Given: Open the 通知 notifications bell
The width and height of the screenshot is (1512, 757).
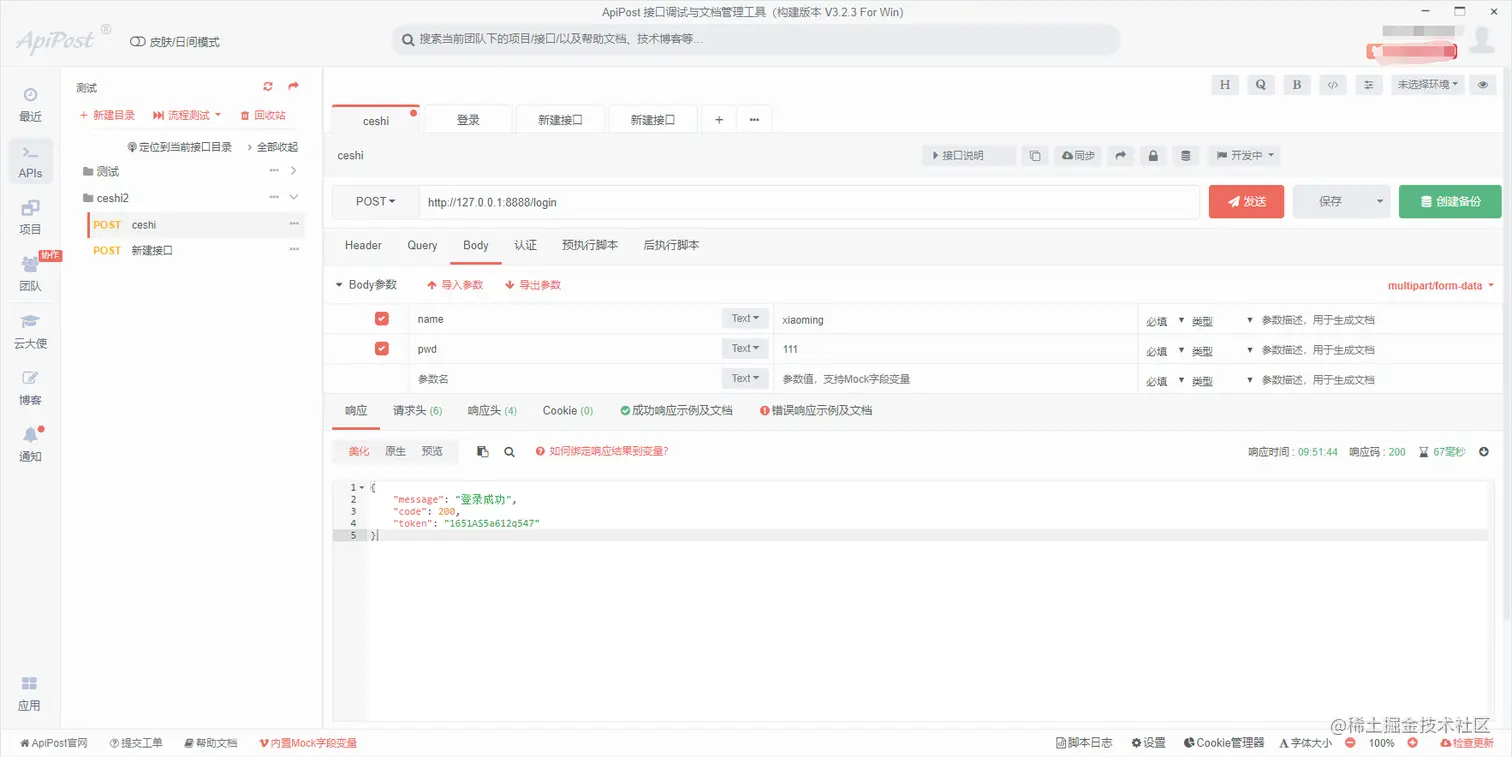Looking at the screenshot, I should click(30, 444).
